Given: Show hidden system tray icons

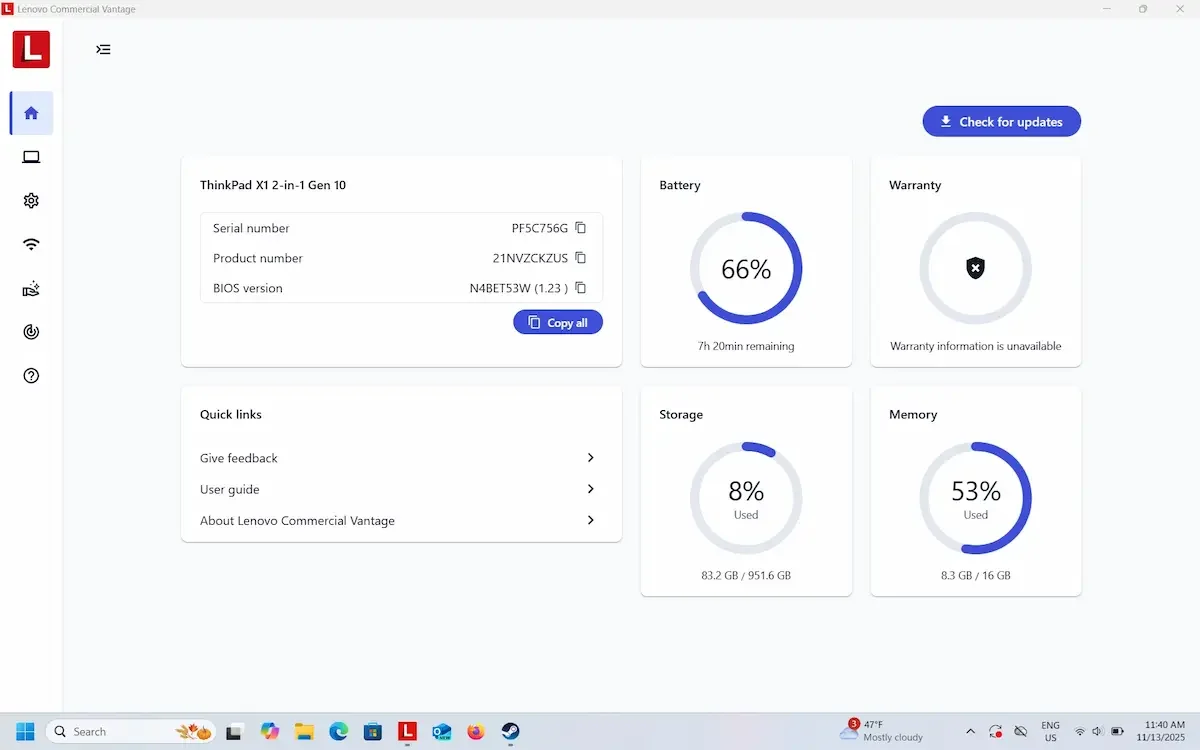Looking at the screenshot, I should 970,731.
